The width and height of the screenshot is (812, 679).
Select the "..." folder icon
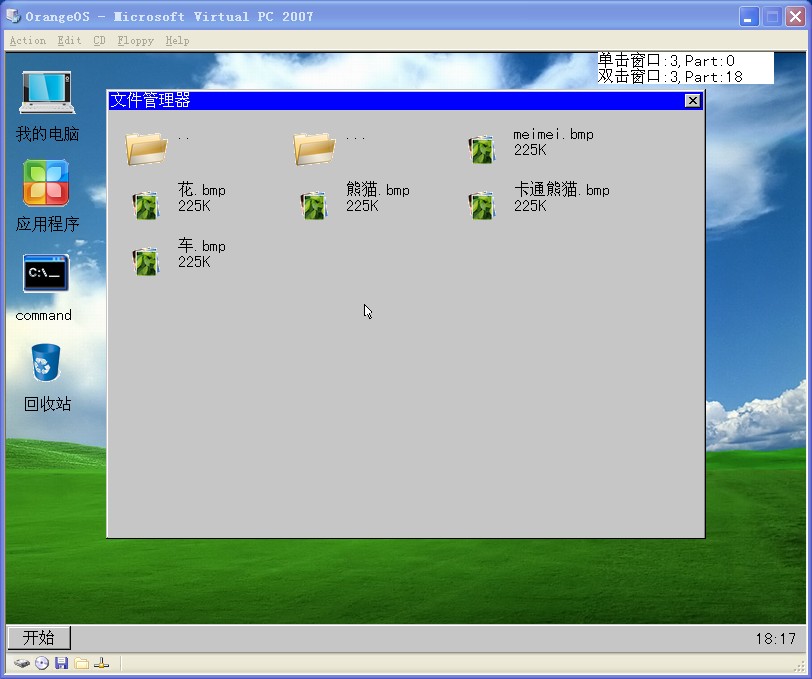click(314, 149)
